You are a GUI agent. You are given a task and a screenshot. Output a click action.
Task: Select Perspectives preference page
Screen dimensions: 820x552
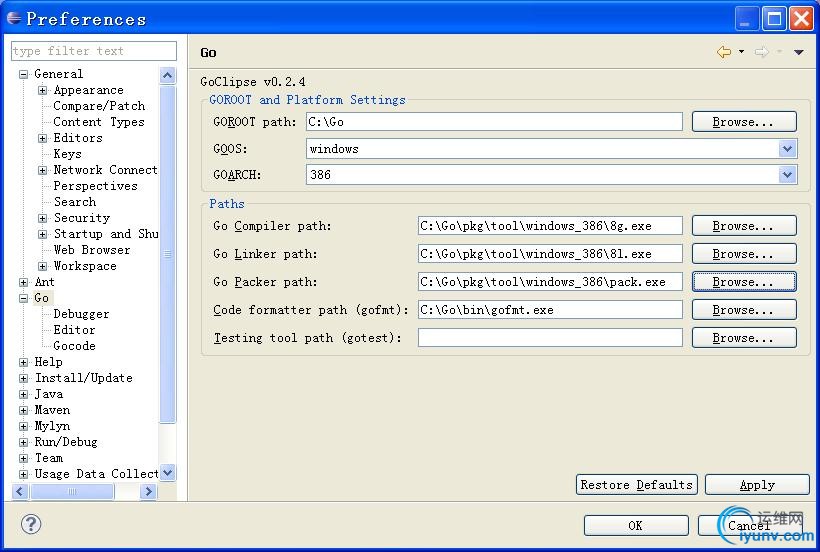(x=95, y=186)
